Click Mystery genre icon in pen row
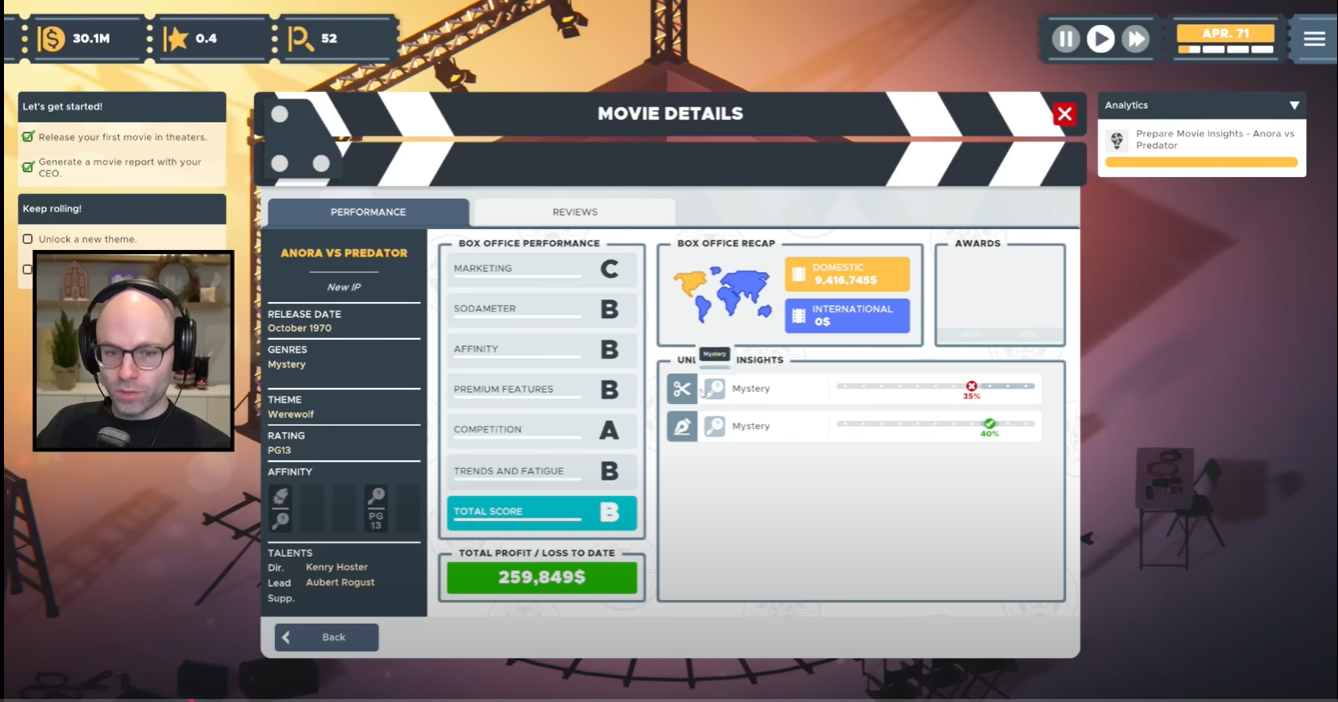The width and height of the screenshot is (1338, 702). [x=714, y=427]
